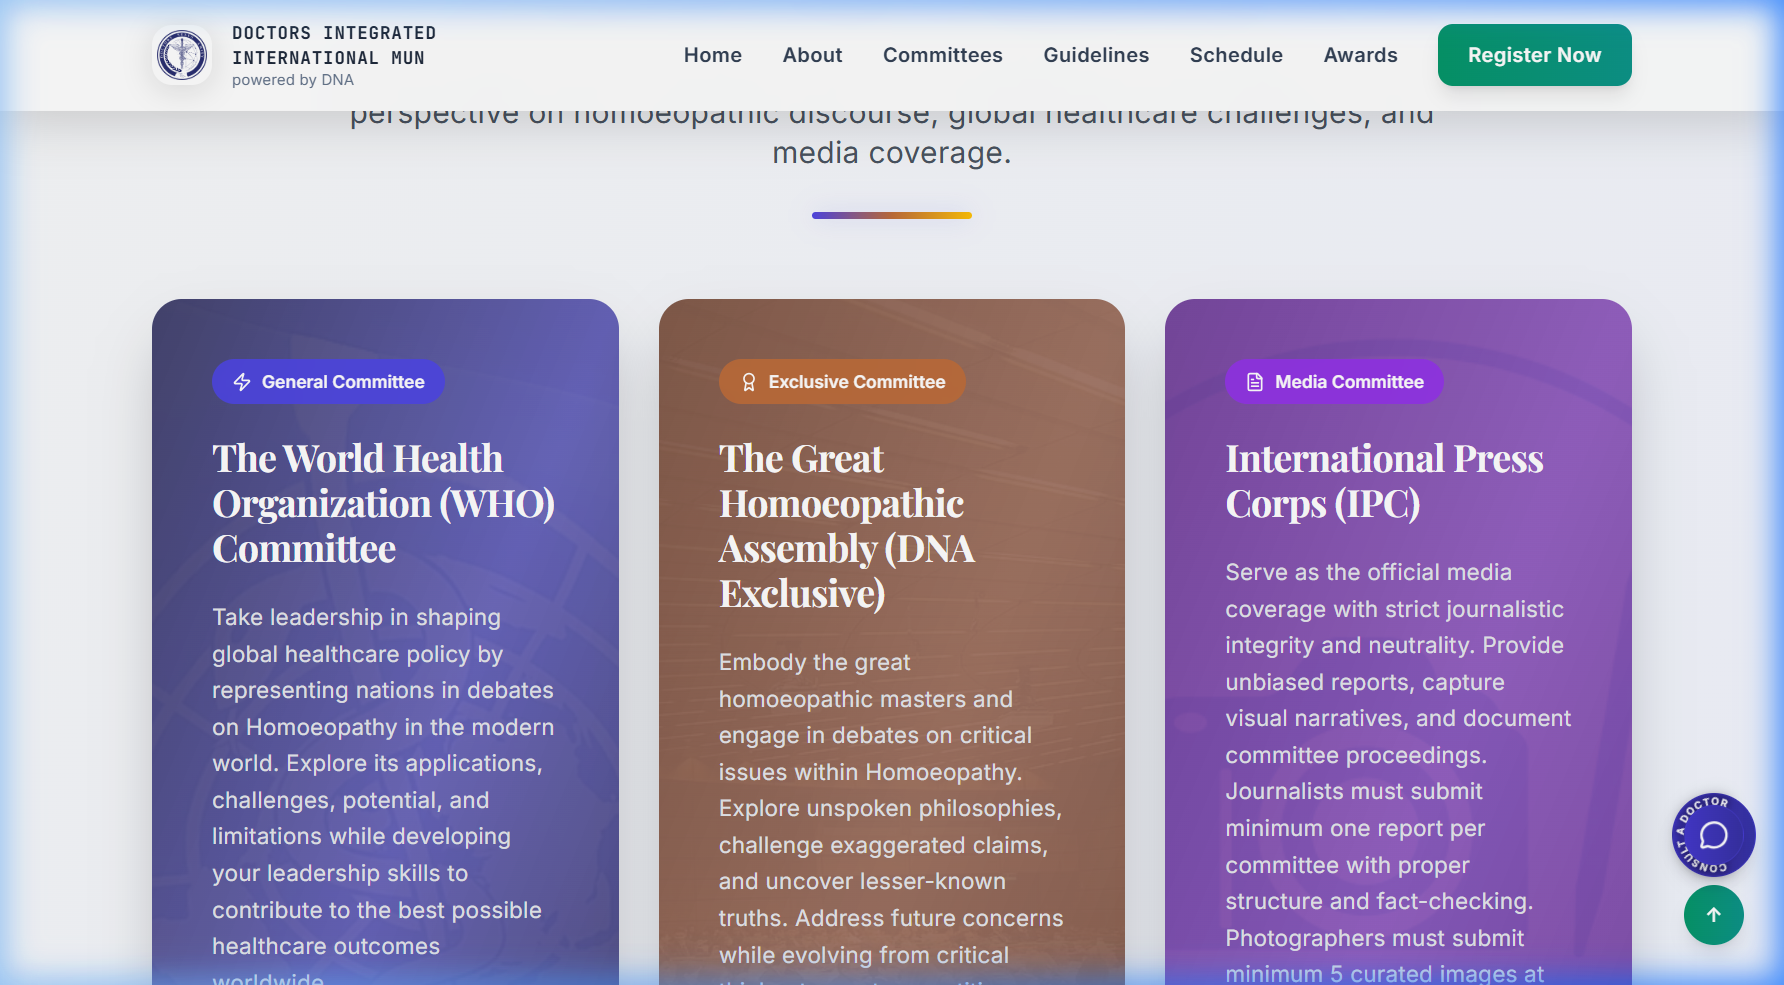
Task: Click the document icon in Media Committee badge
Action: click(x=1255, y=382)
